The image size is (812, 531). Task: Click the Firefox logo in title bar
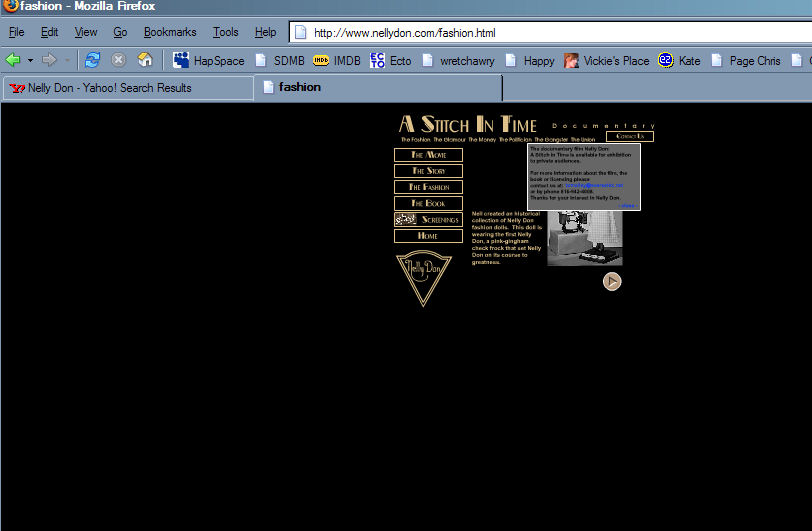point(10,6)
